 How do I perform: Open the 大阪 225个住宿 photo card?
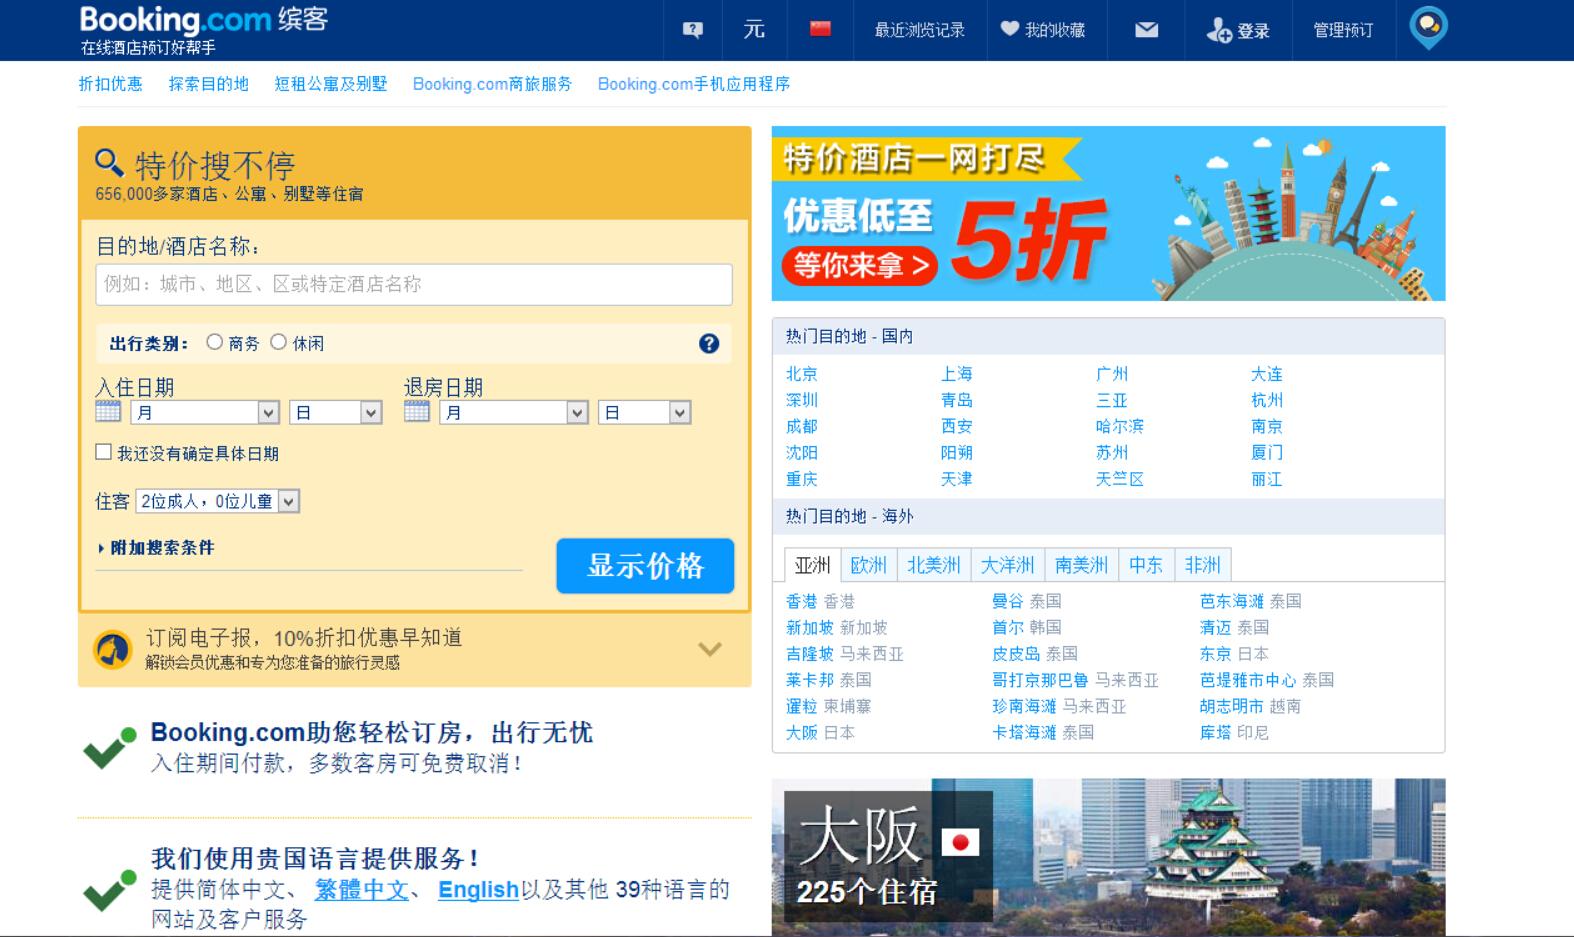[x=1108, y=857]
